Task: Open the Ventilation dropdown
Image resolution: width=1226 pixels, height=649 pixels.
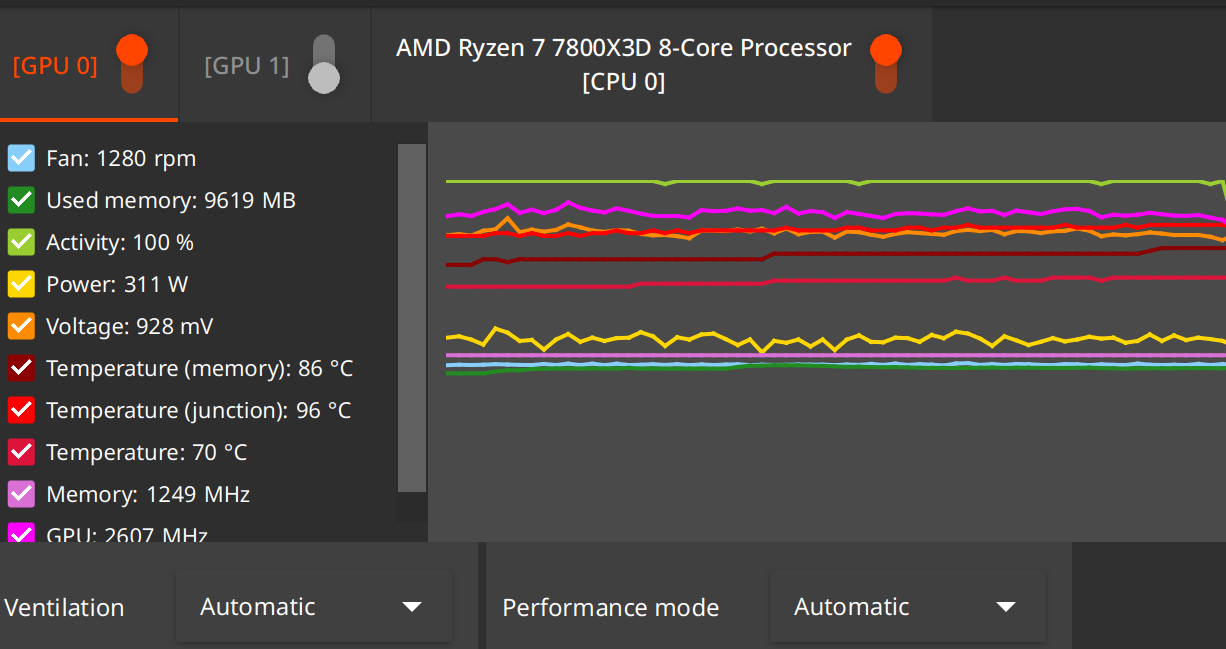Action: coord(313,607)
